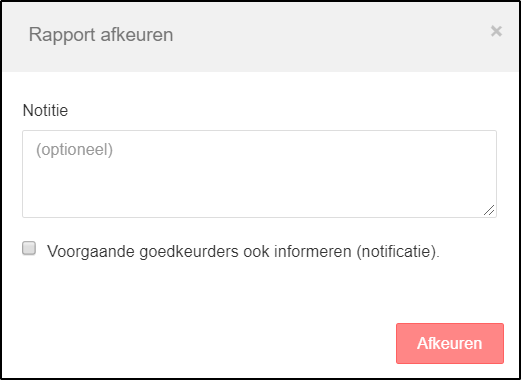Select the optional note input box

(259, 174)
